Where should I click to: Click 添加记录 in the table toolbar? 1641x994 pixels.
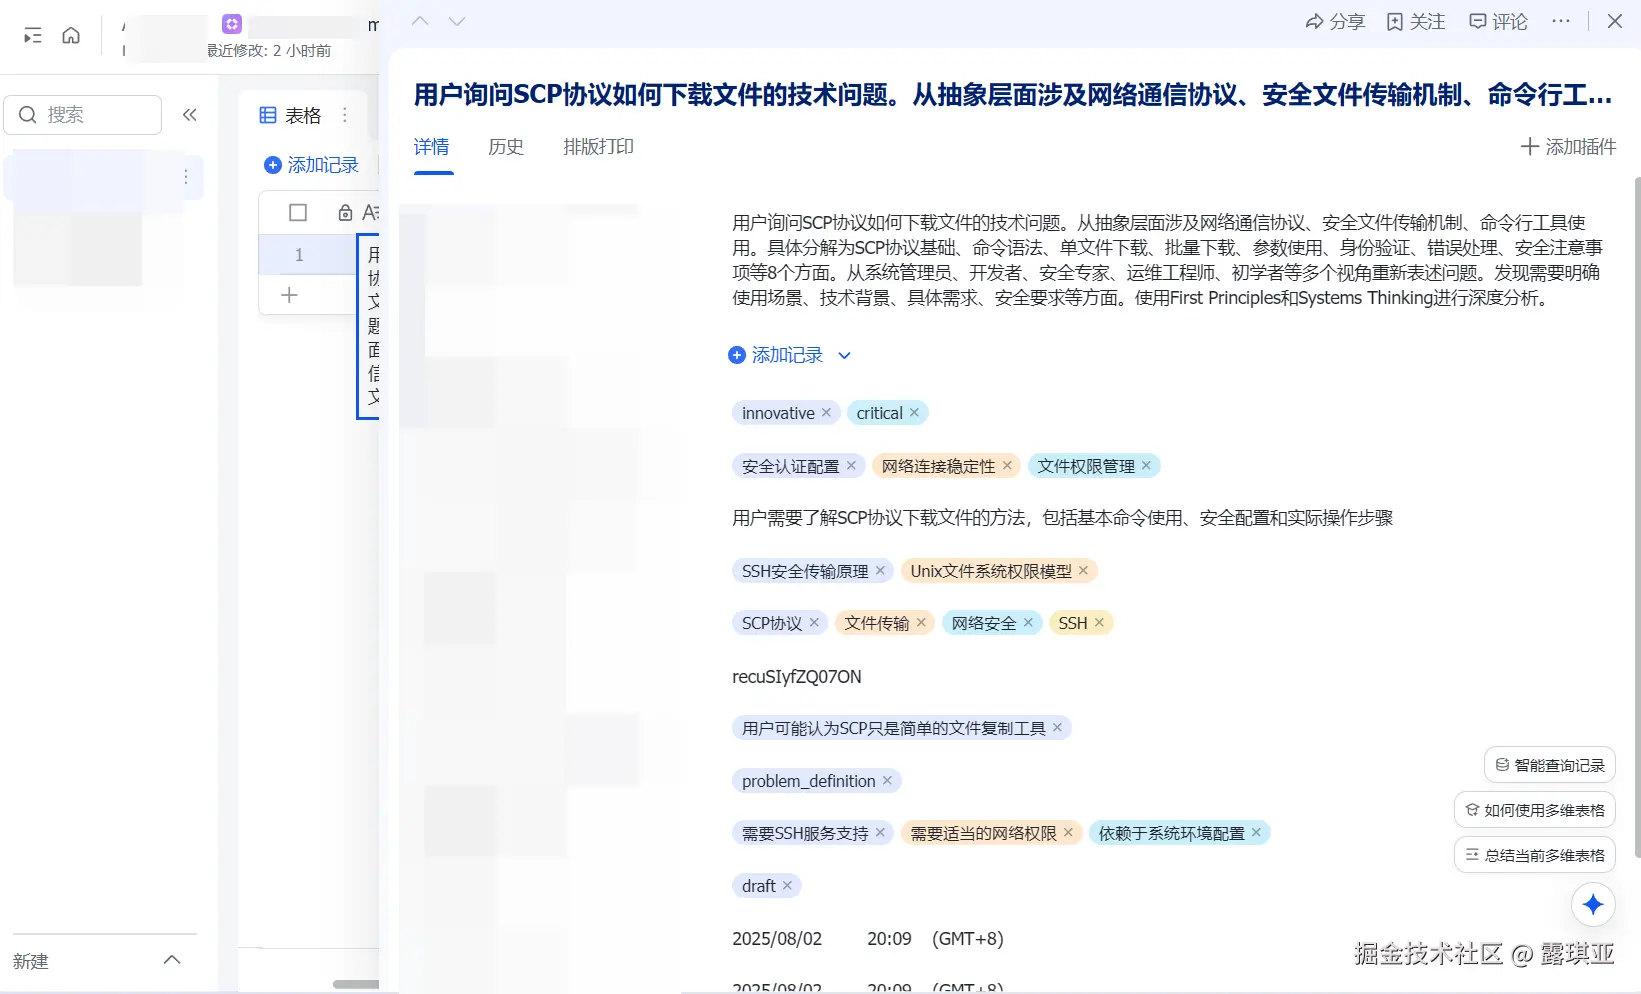coord(311,165)
